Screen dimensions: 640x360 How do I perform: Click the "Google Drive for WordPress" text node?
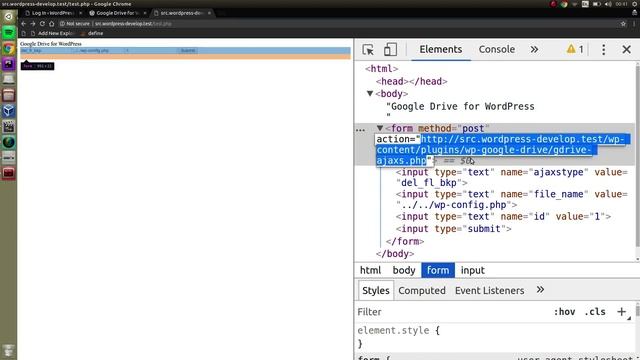(460, 106)
